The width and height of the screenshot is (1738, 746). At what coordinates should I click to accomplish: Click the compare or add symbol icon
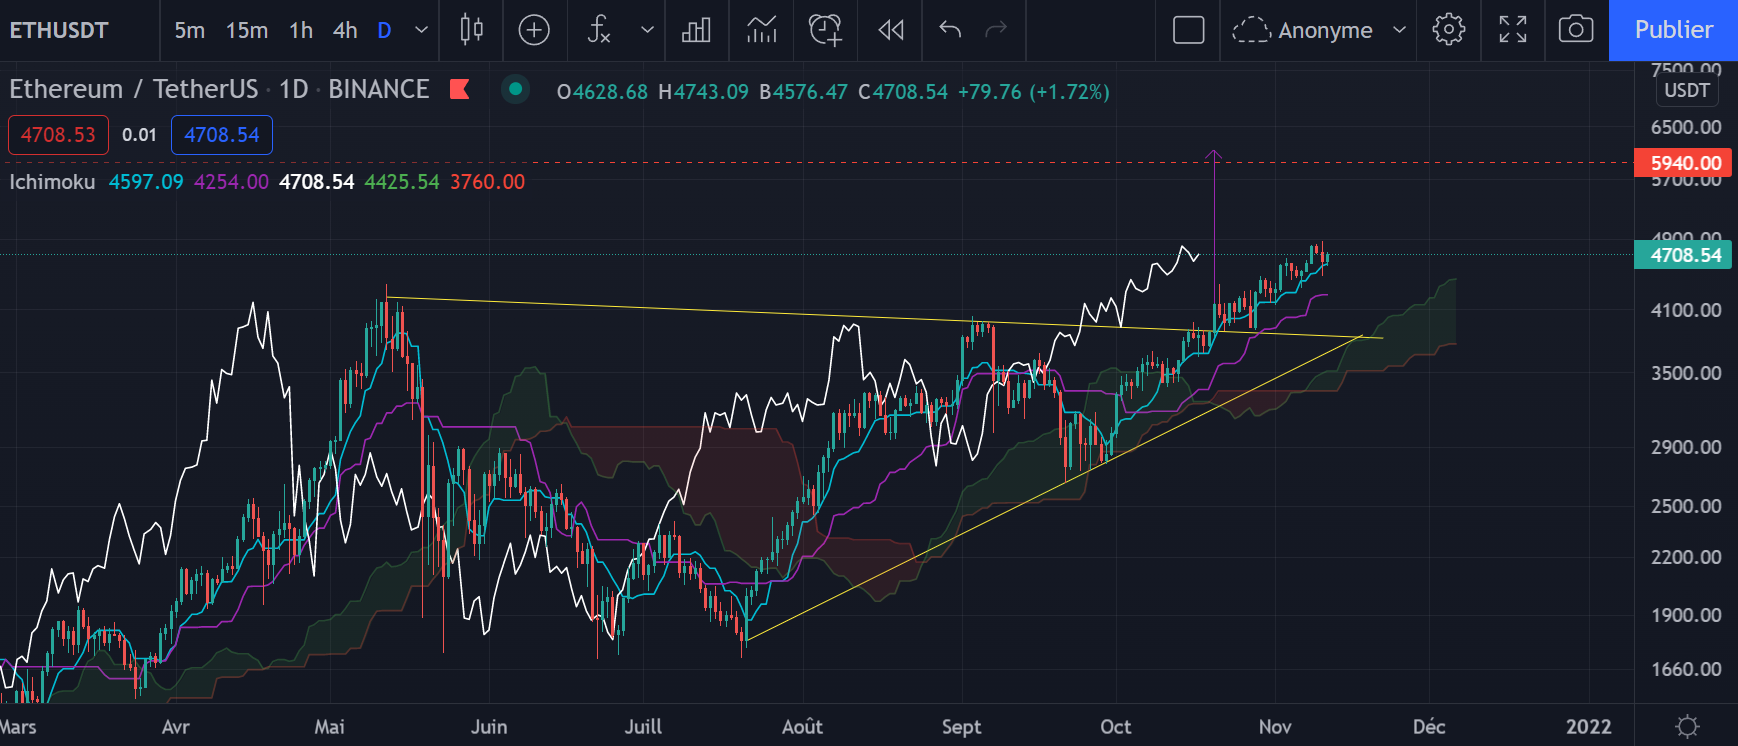[534, 30]
